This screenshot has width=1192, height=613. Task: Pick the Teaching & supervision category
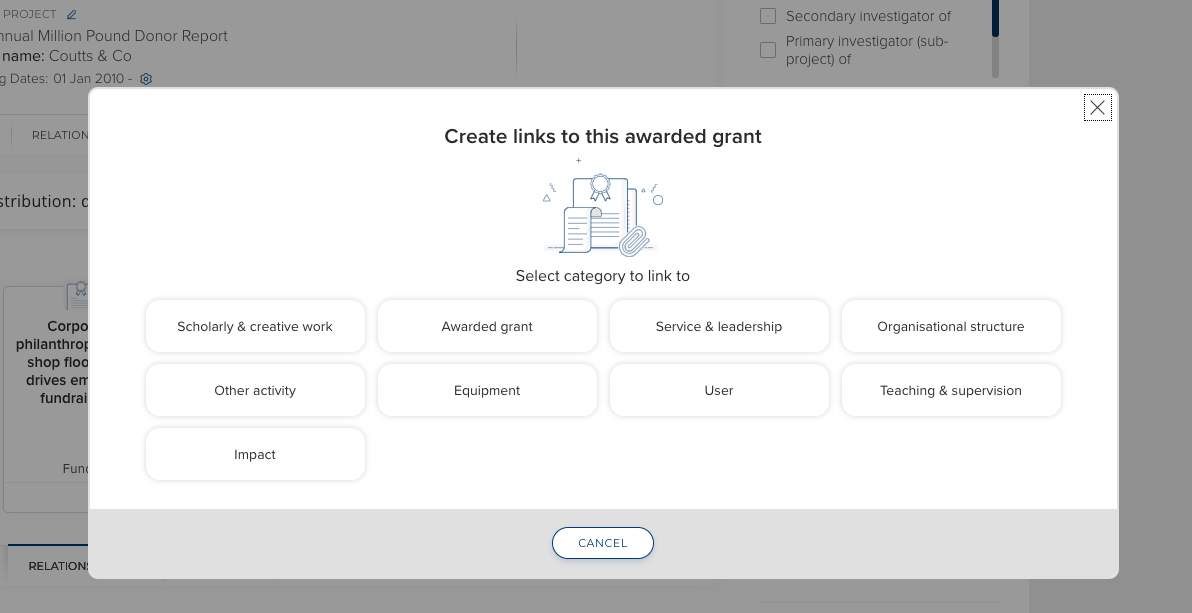click(x=951, y=390)
